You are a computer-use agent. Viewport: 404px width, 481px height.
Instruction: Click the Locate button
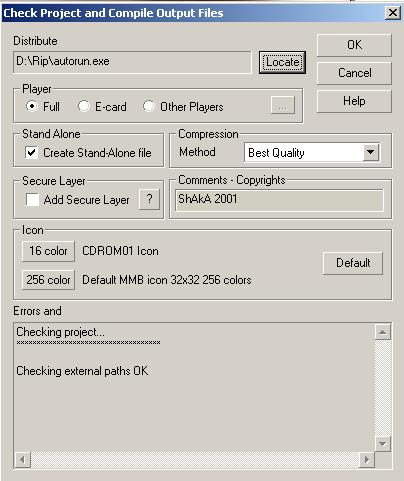[282, 62]
